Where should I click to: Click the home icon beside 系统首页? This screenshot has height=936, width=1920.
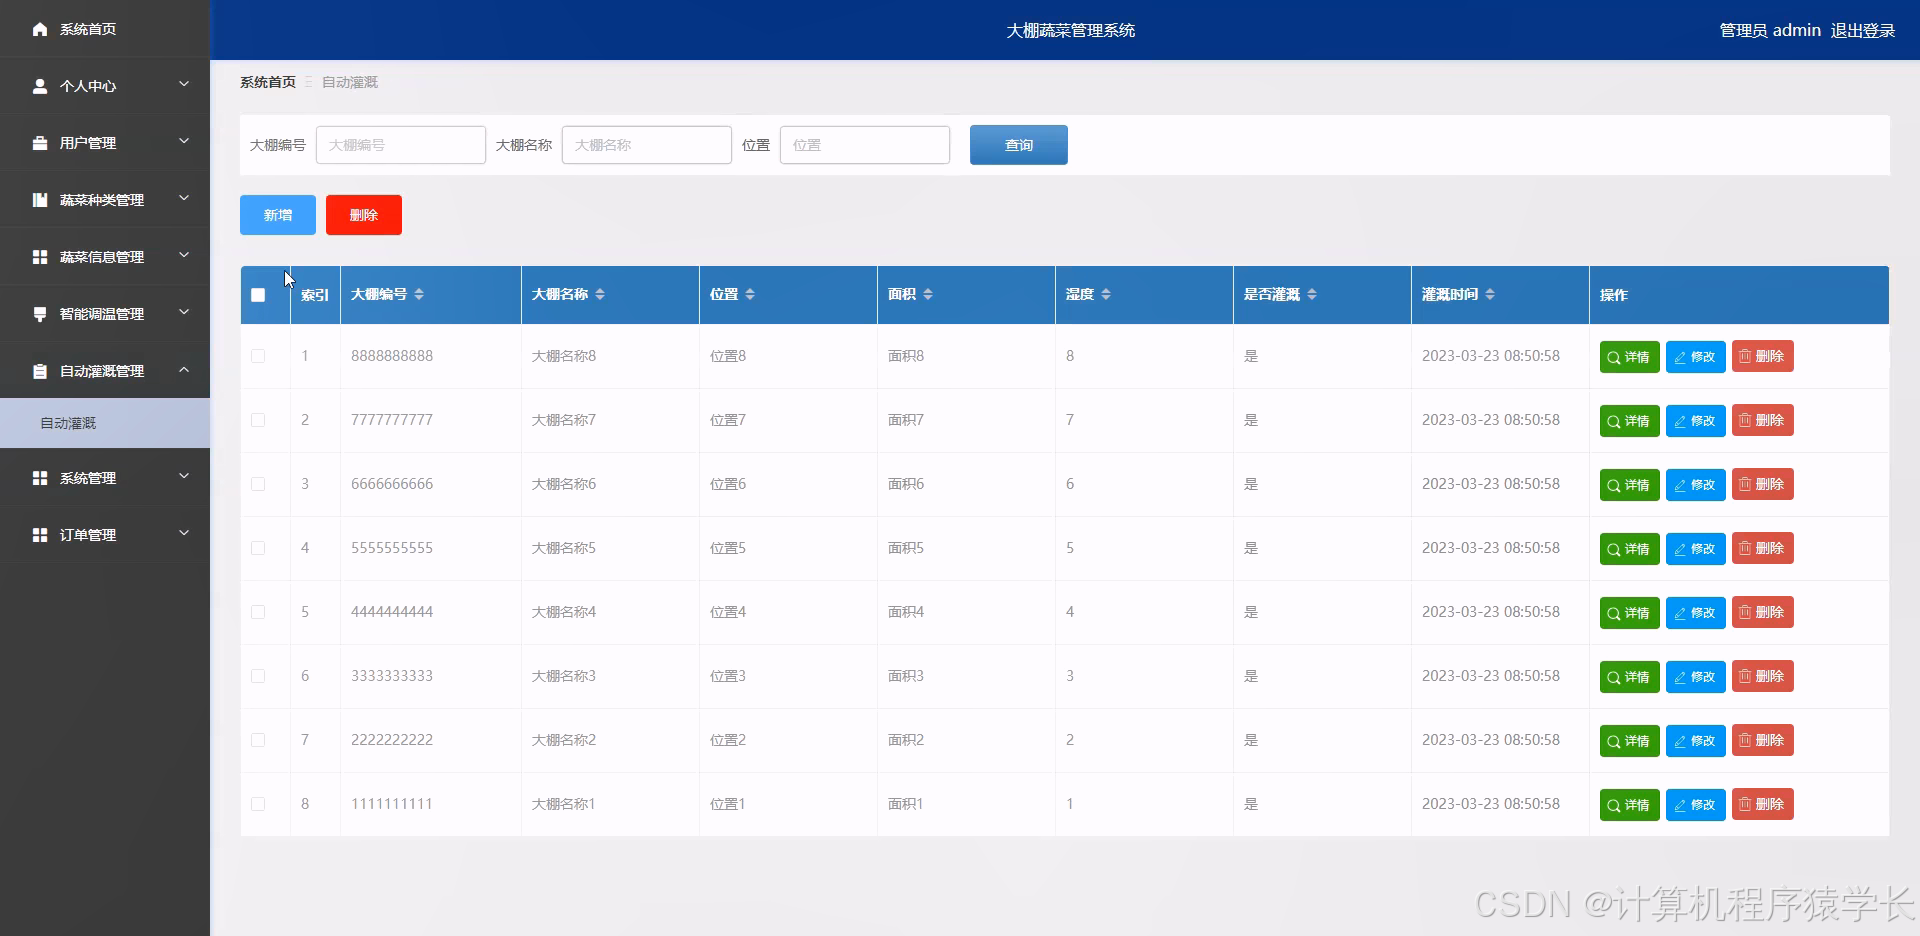[40, 29]
